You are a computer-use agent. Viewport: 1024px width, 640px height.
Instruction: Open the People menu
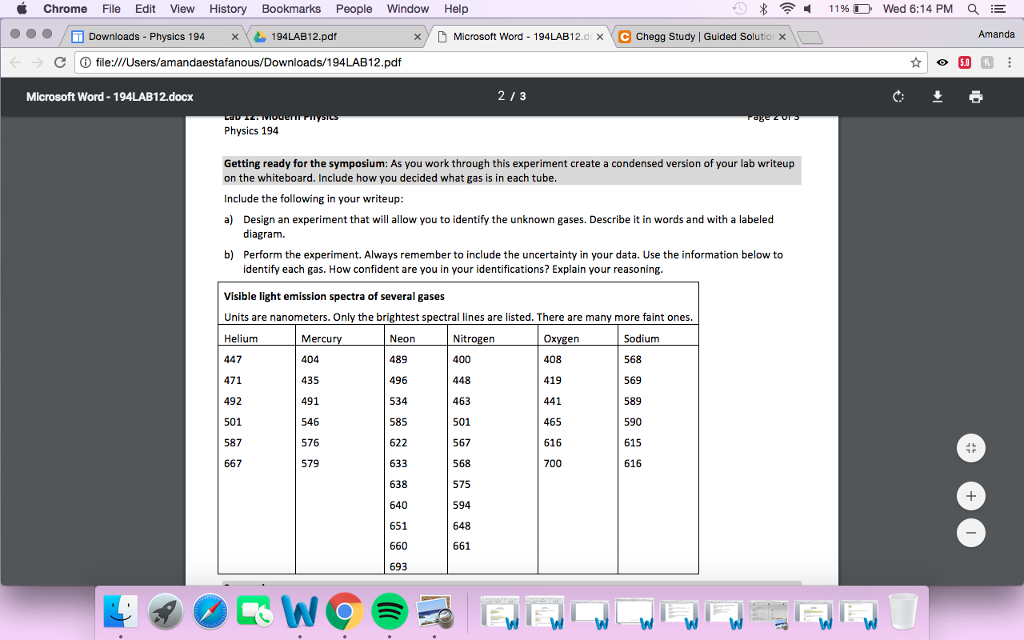[x=354, y=9]
